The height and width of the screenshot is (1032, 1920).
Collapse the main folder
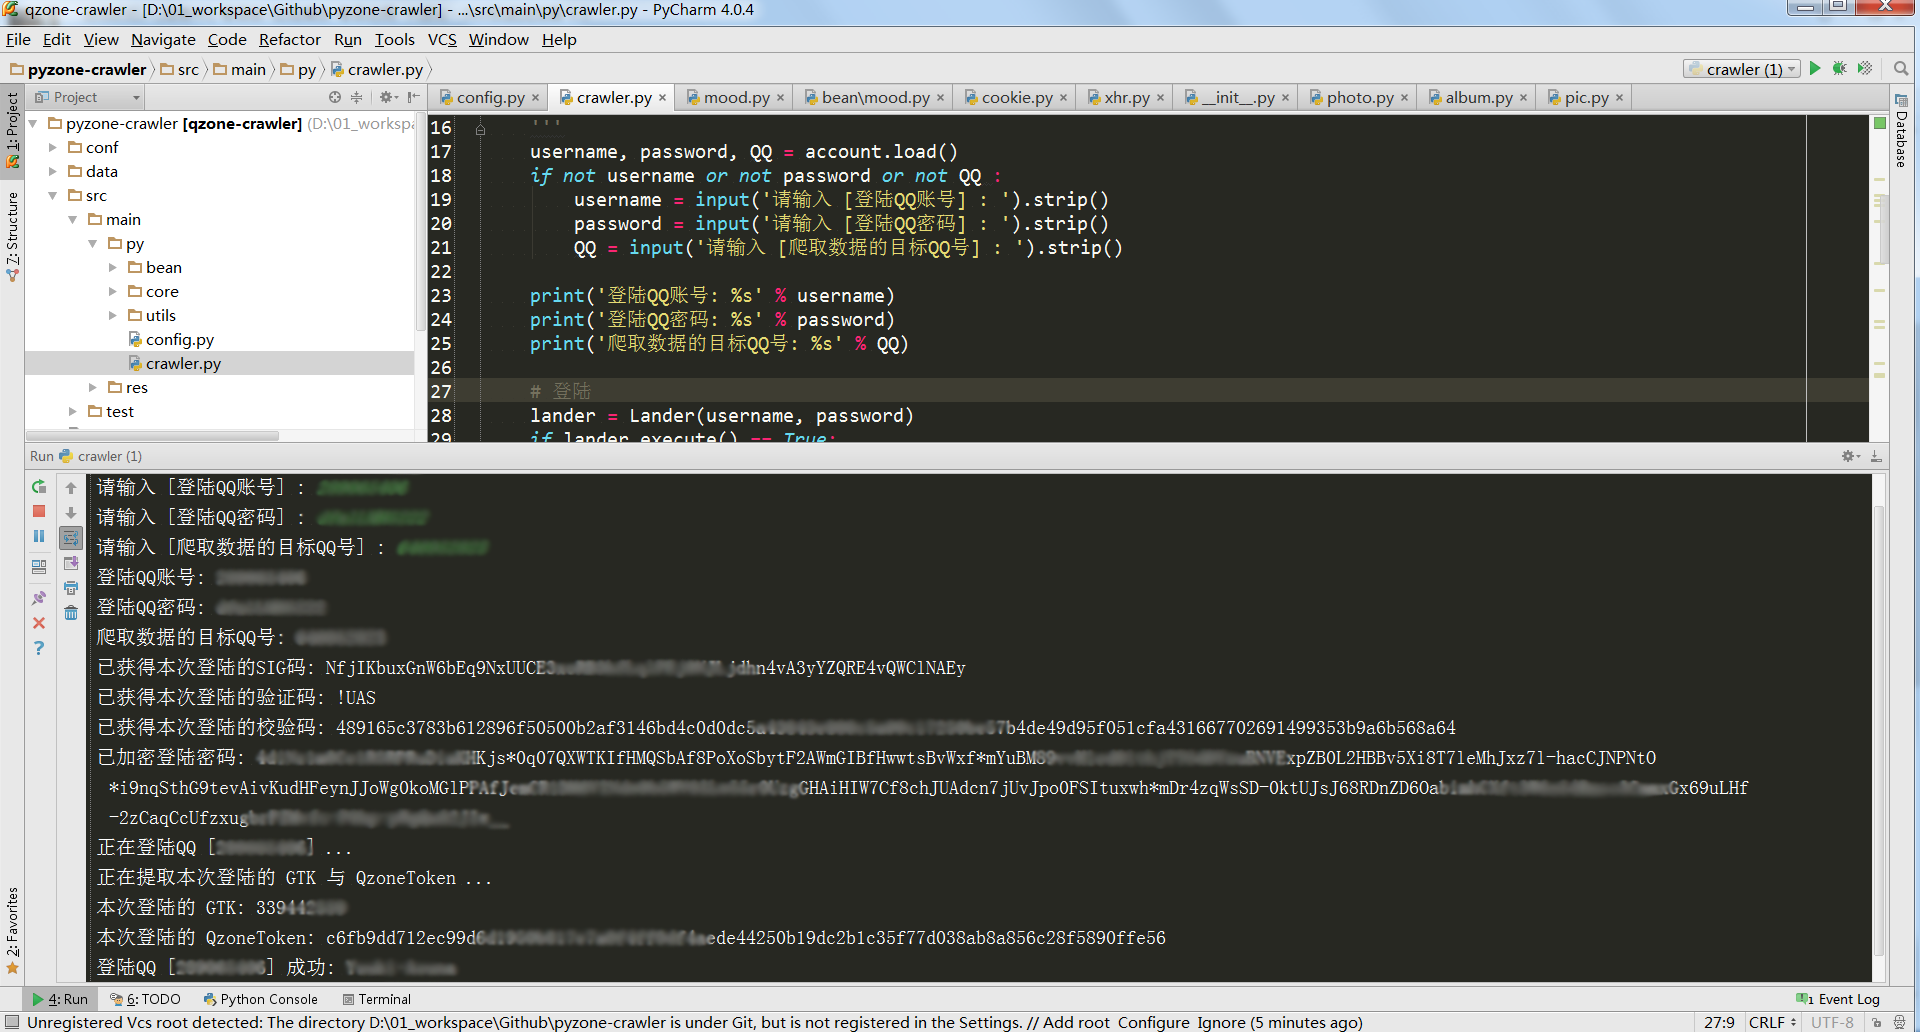click(73, 220)
